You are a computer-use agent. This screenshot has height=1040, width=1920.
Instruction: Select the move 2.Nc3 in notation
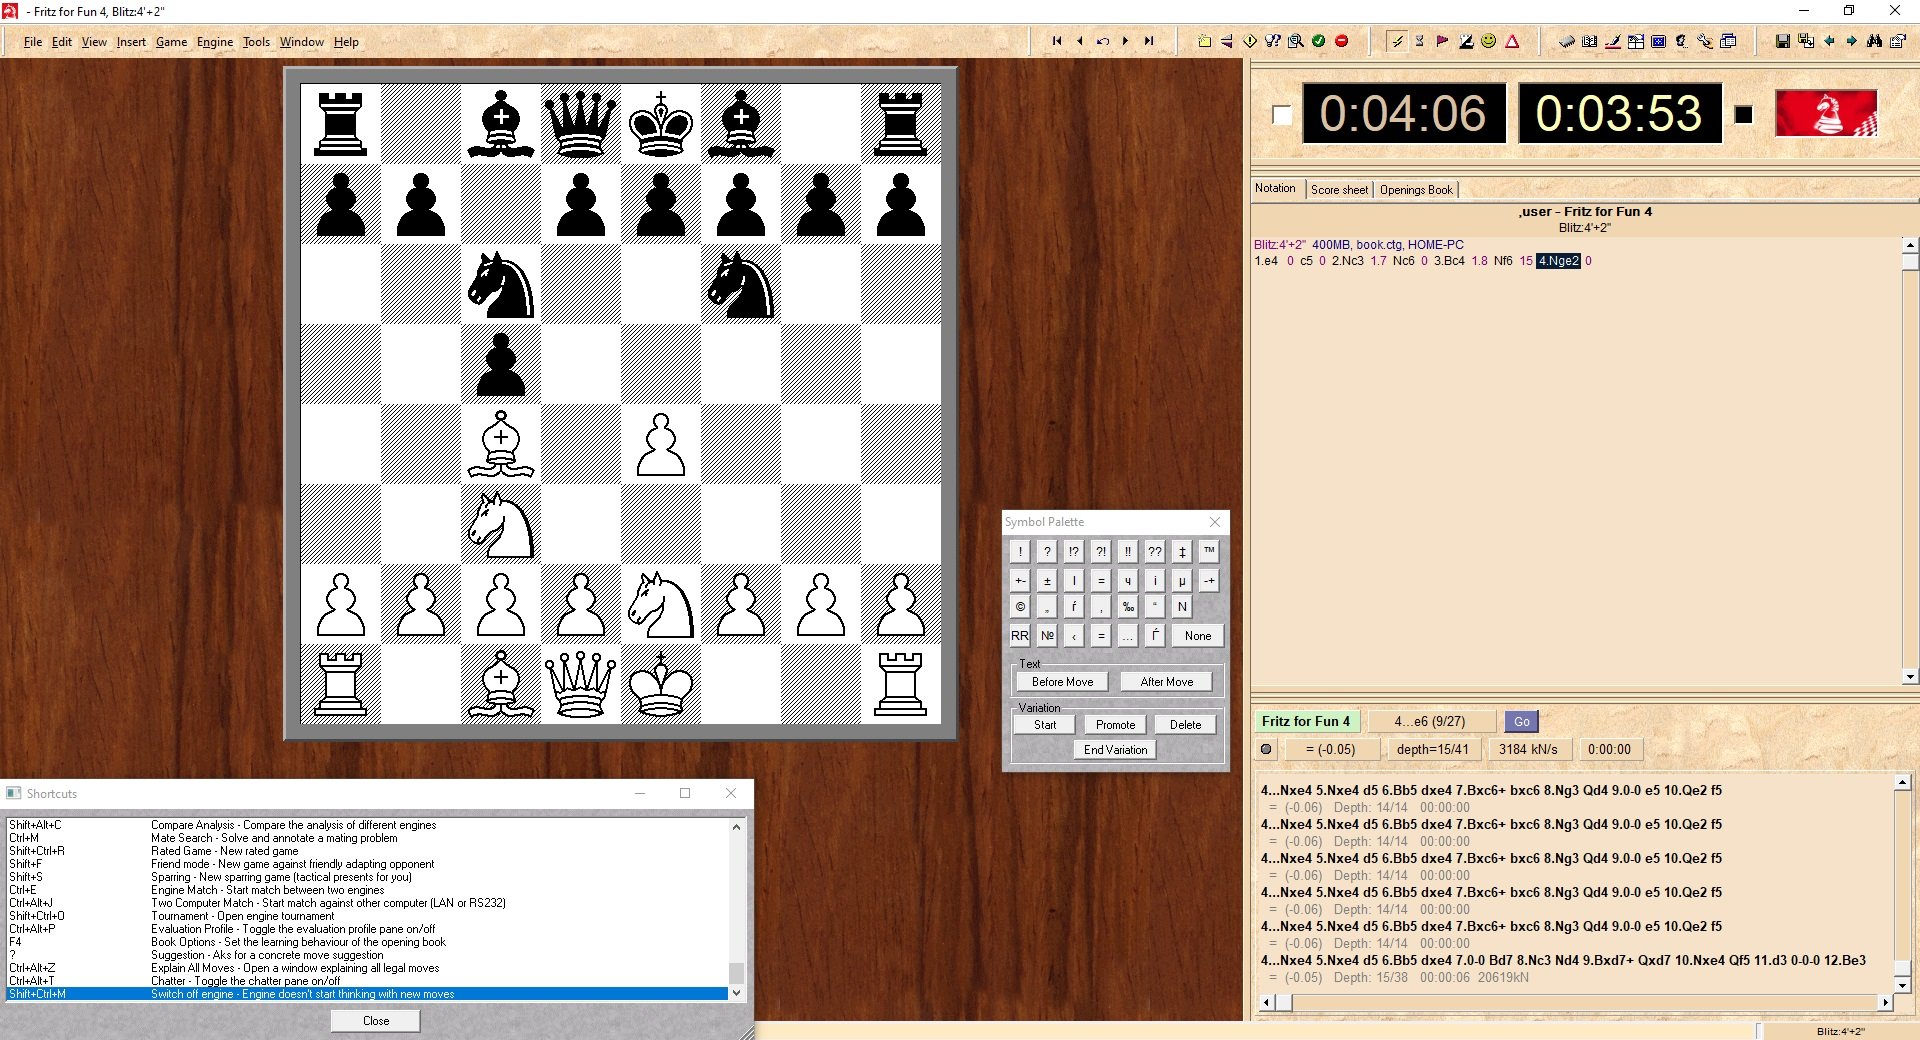click(1347, 261)
